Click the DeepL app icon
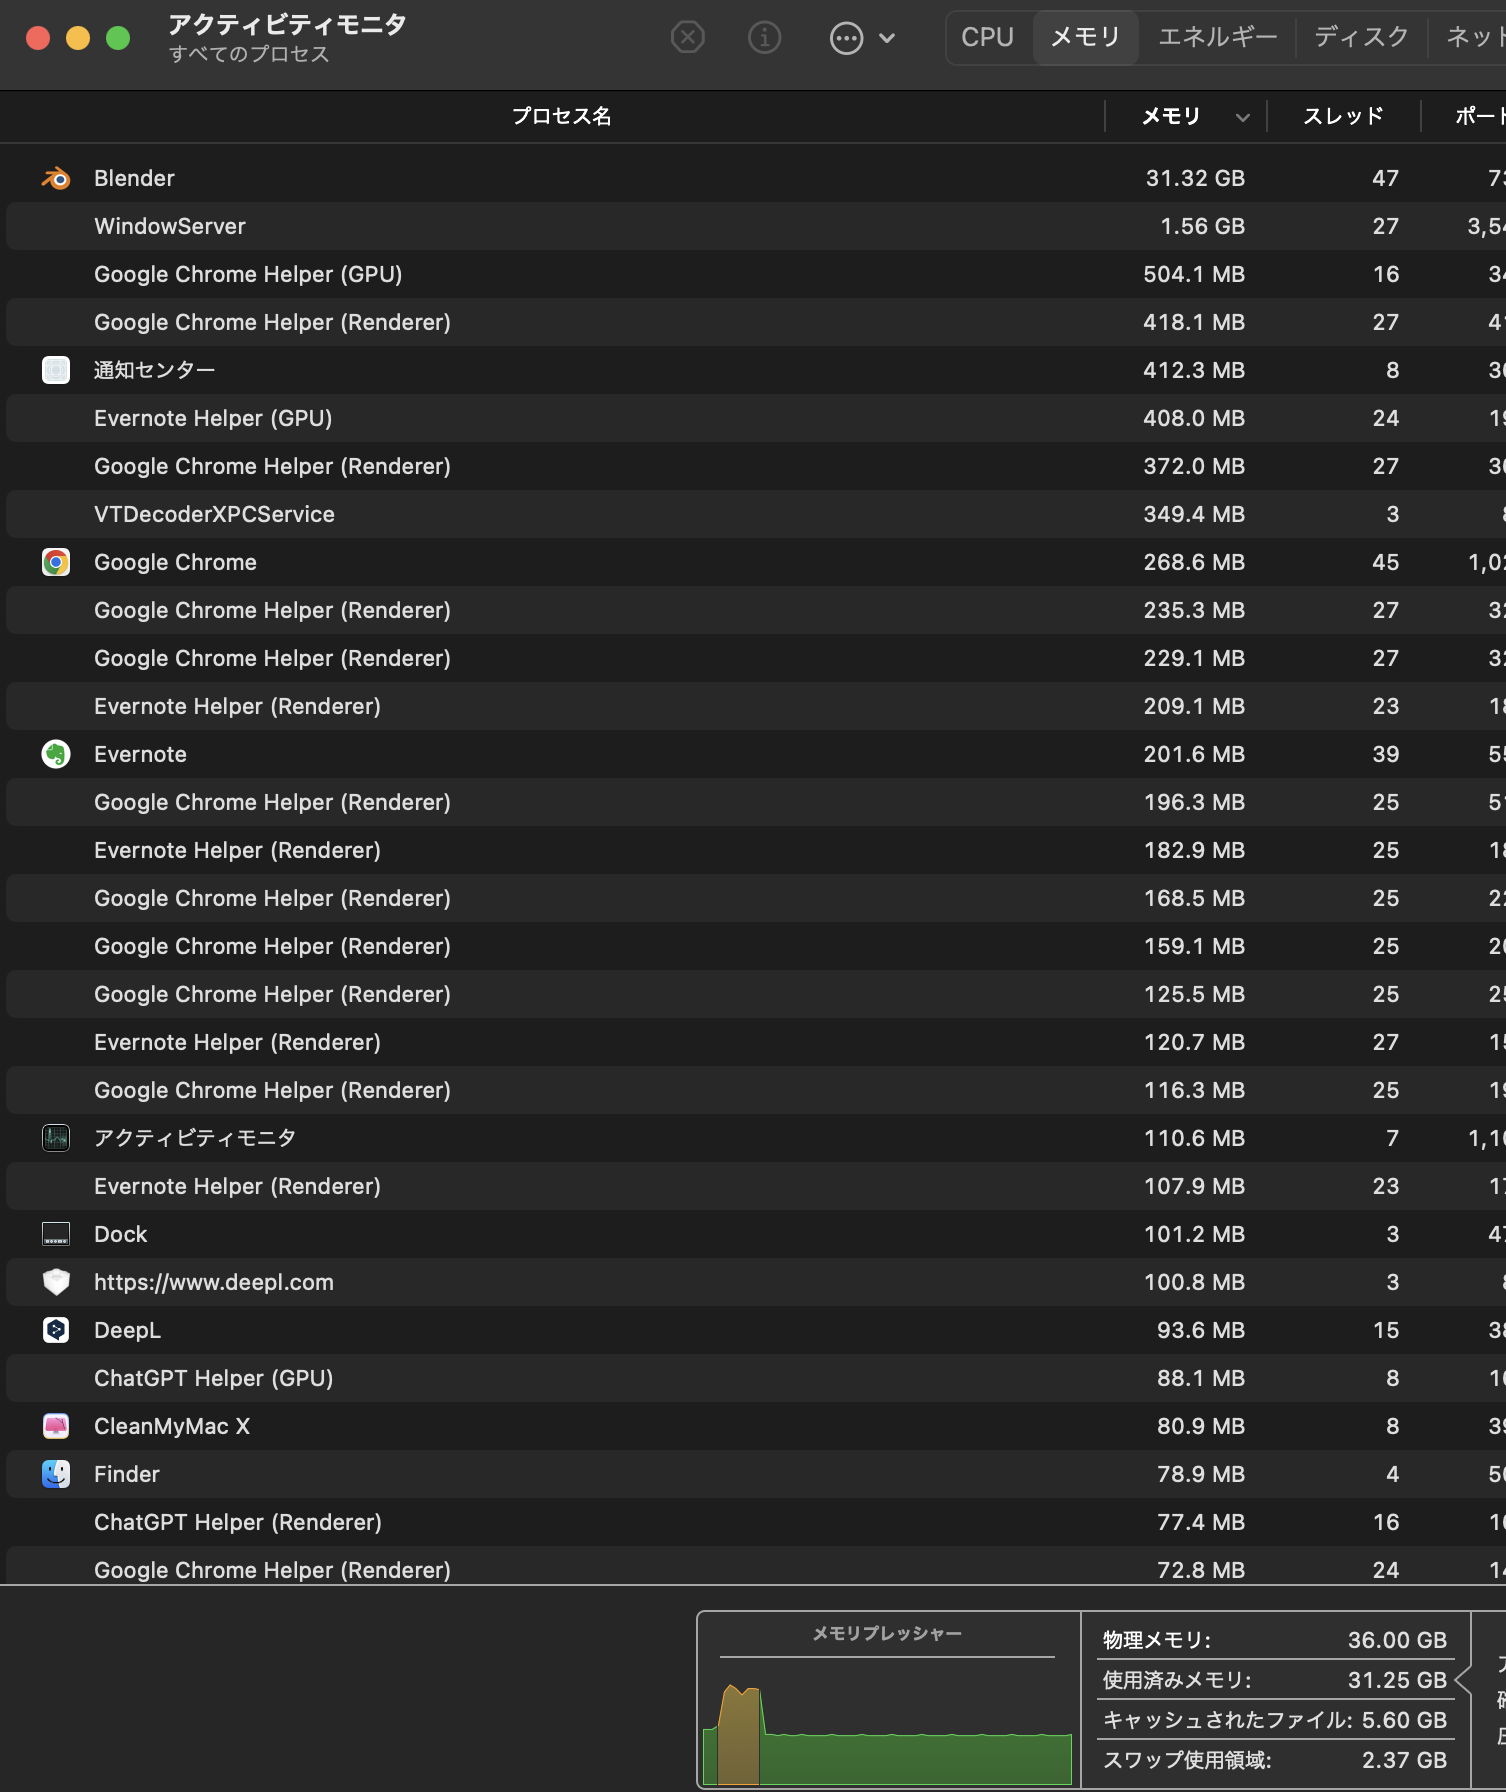 point(56,1330)
